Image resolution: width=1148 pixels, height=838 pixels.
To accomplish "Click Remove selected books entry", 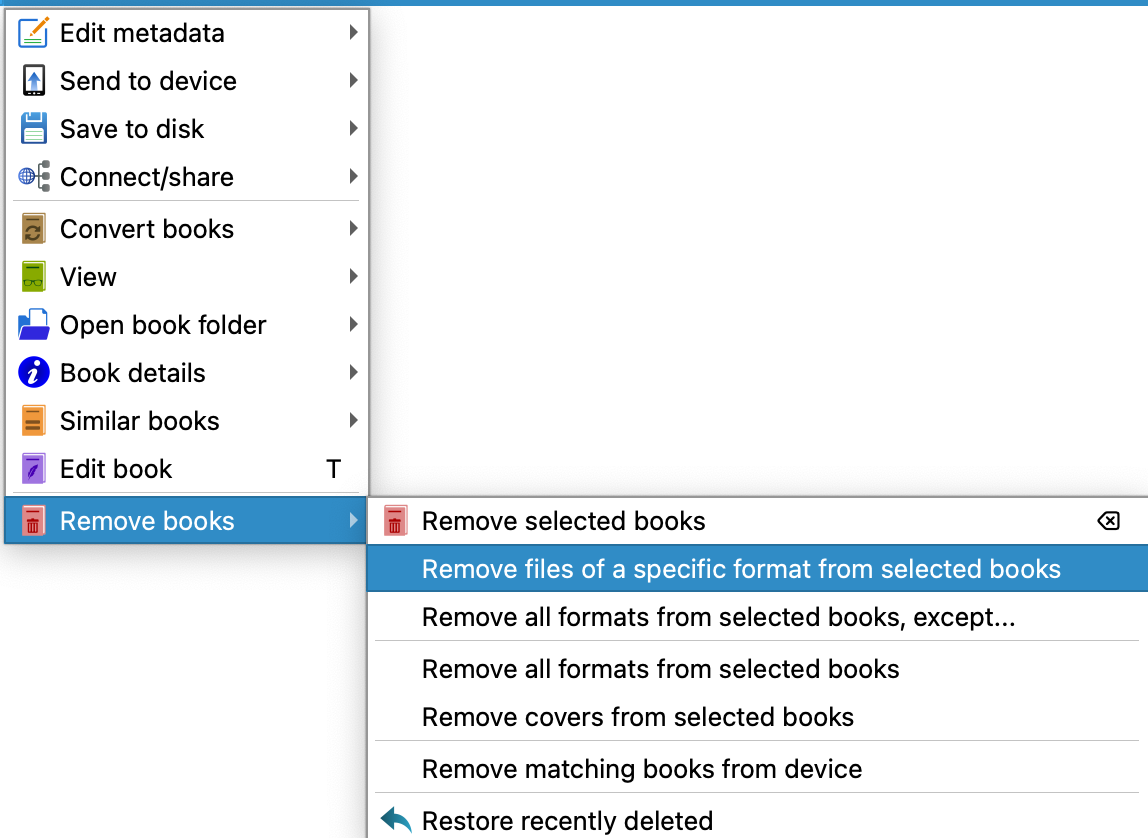I will click(563, 520).
